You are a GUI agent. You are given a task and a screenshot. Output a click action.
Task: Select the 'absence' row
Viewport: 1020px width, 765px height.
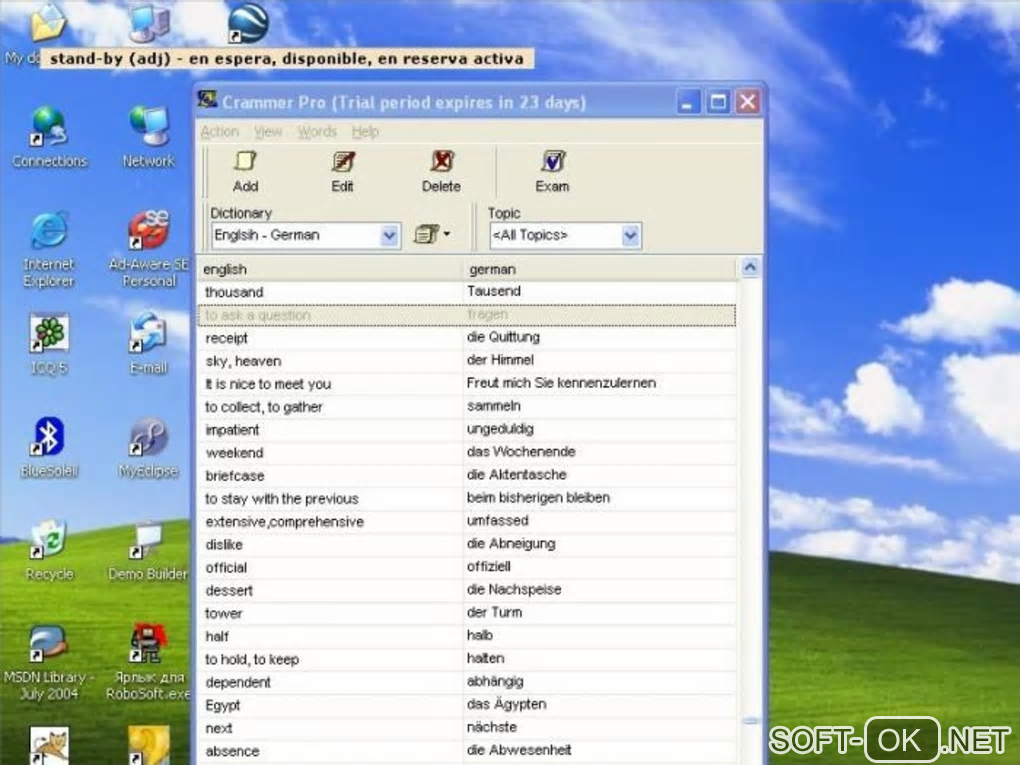[467, 751]
